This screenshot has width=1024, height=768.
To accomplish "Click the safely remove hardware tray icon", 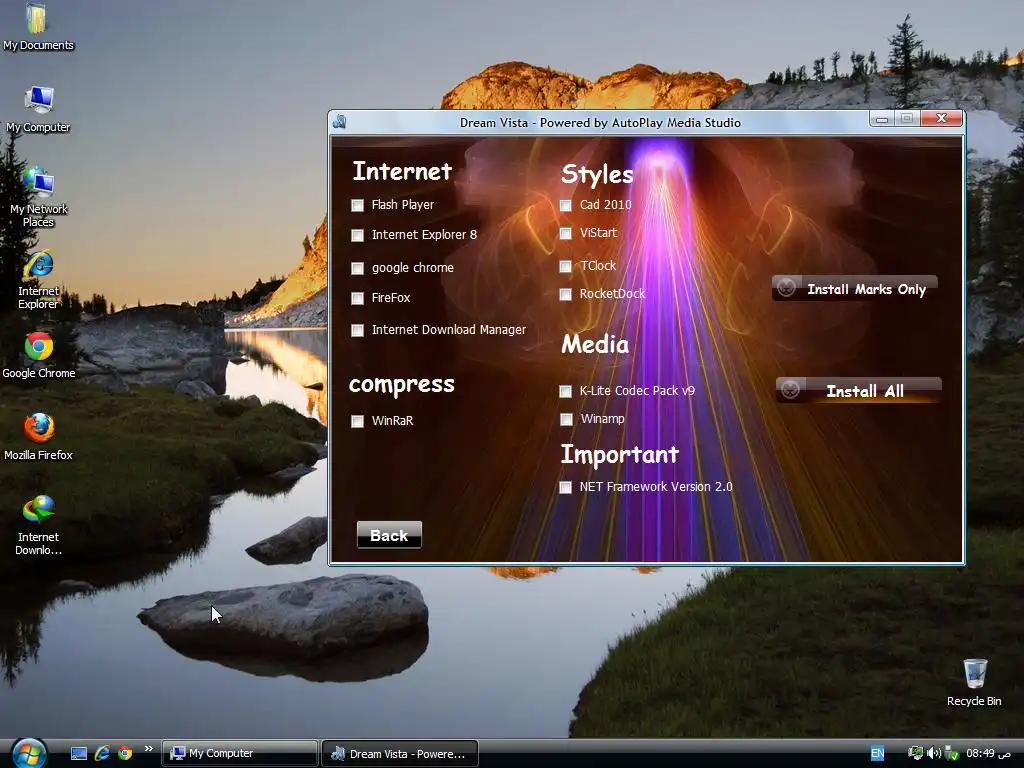I will 952,753.
